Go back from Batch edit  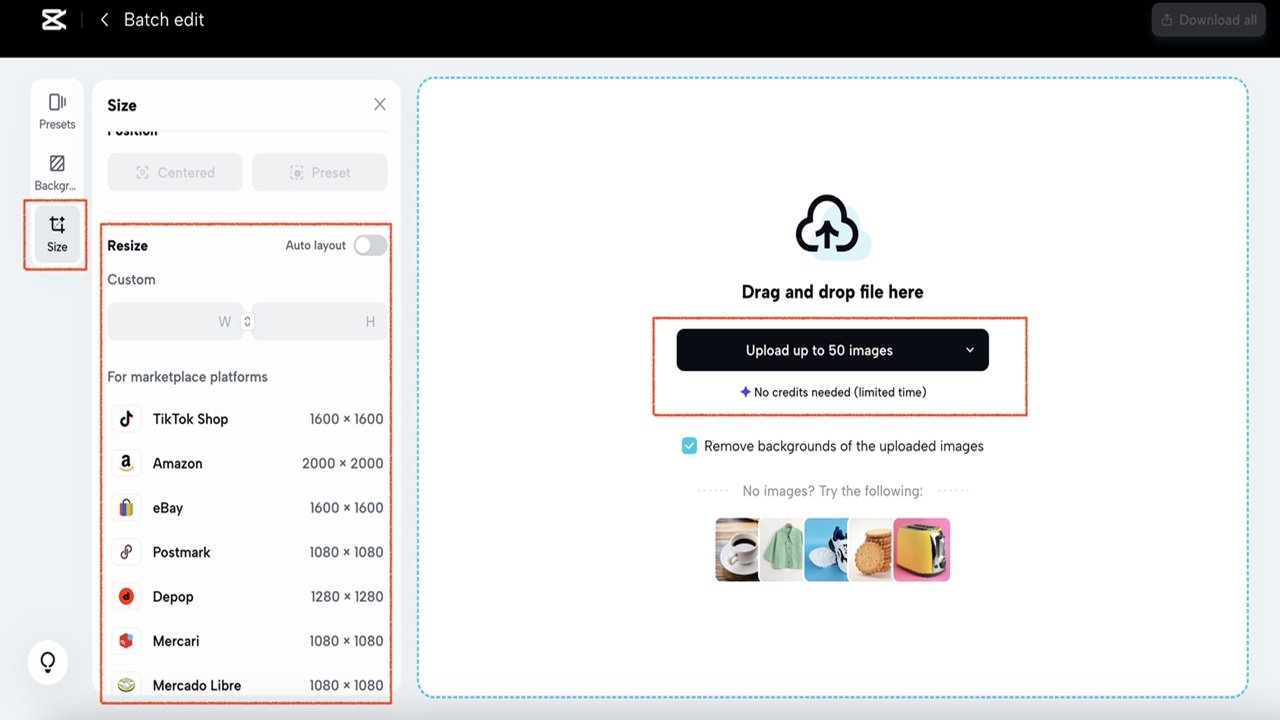pos(103,19)
